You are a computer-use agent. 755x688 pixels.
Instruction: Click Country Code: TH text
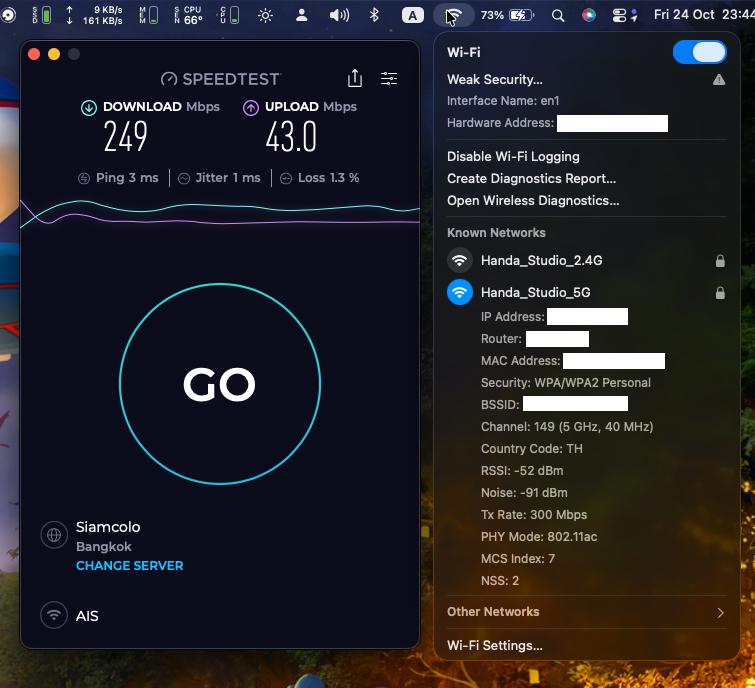tap(532, 449)
